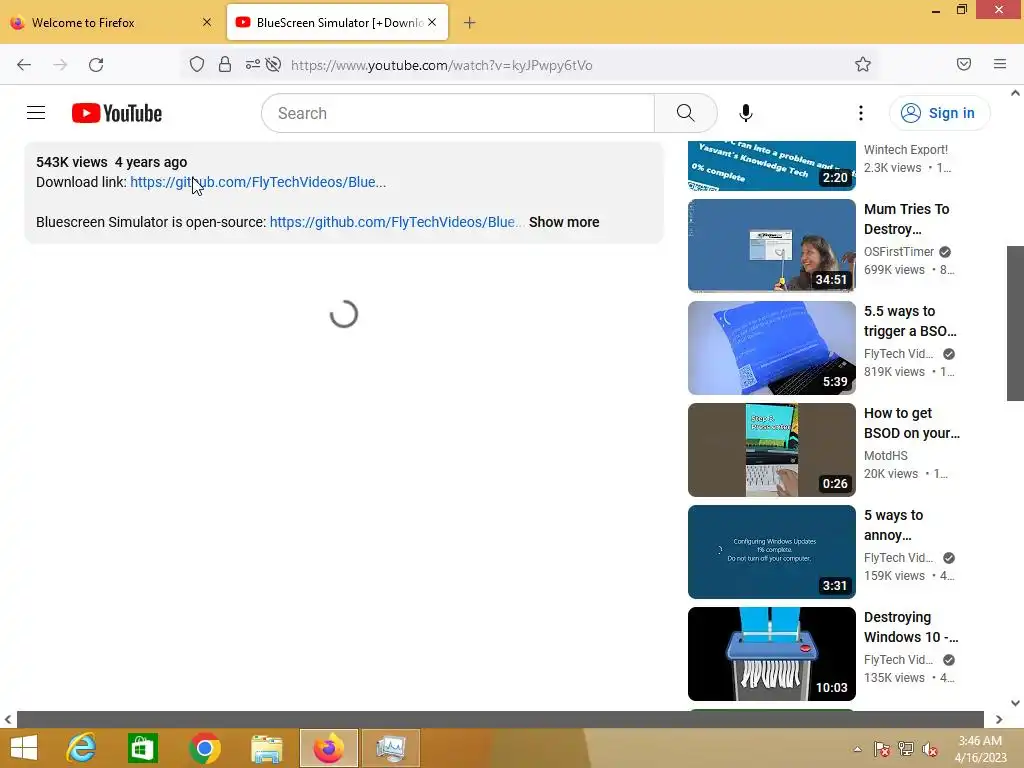This screenshot has width=1024, height=768.
Task: Reload the page
Action: [96, 65]
